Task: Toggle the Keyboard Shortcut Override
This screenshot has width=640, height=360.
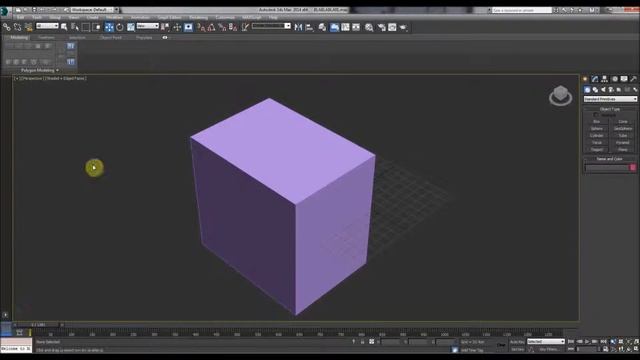Action: click(188, 27)
